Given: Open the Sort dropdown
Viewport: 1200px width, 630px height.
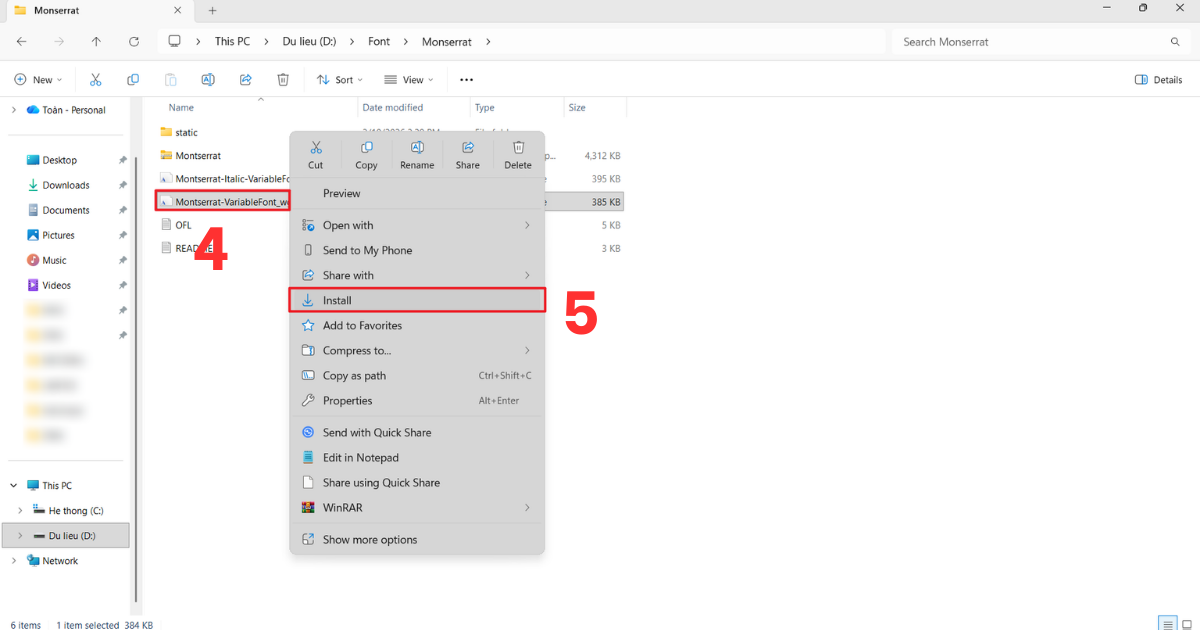Looking at the screenshot, I should pyautogui.click(x=340, y=79).
